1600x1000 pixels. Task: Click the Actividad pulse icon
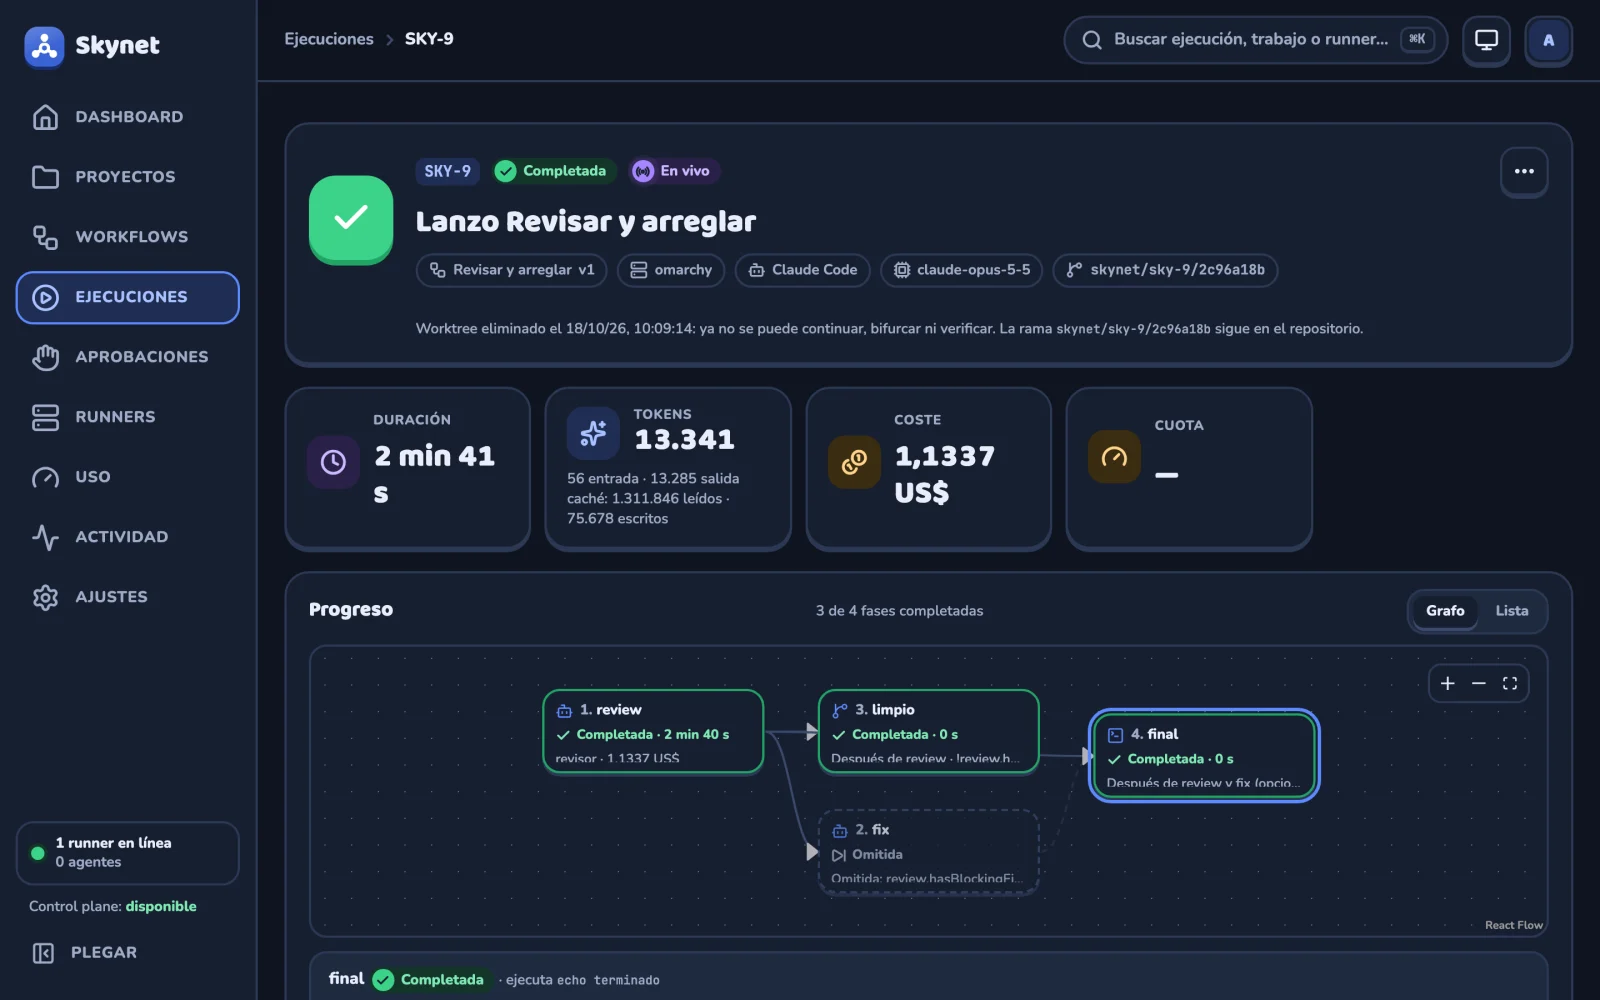[45, 537]
